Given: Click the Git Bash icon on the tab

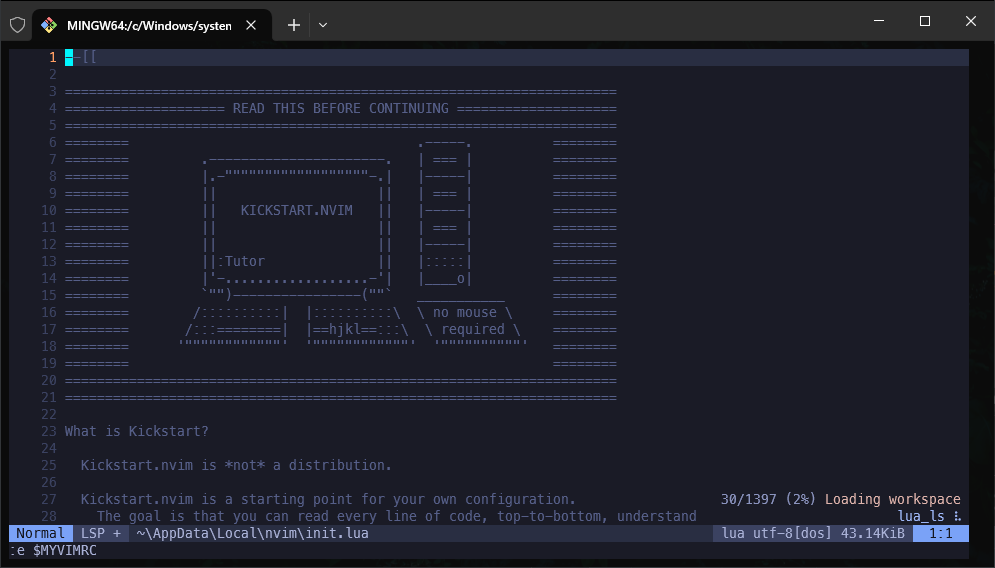Looking at the screenshot, I should tap(49, 25).
